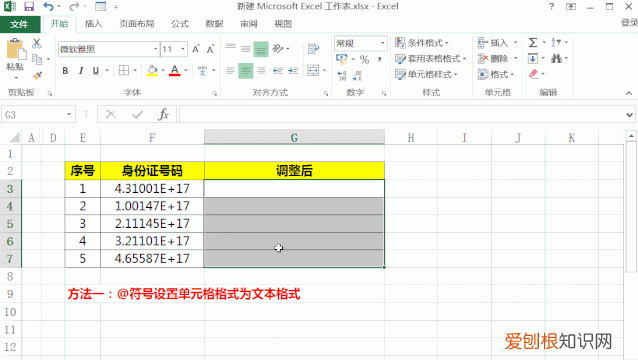This screenshot has height=360, width=638.
Task: Select column G header
Action: (294, 137)
